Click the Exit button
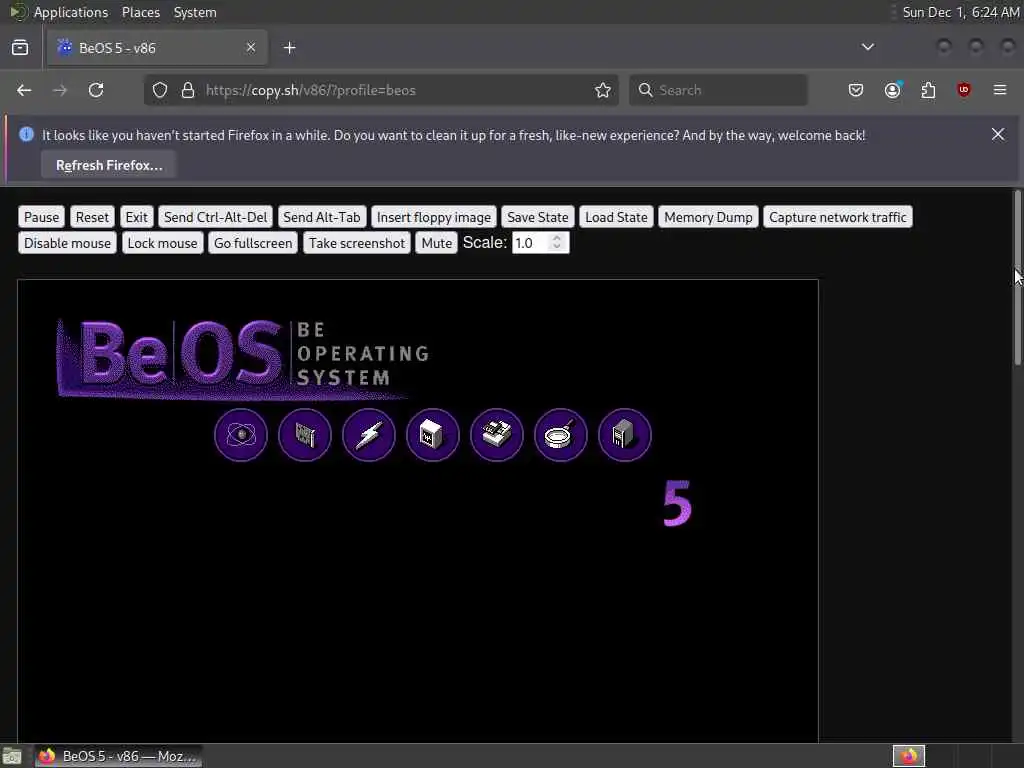 point(136,217)
